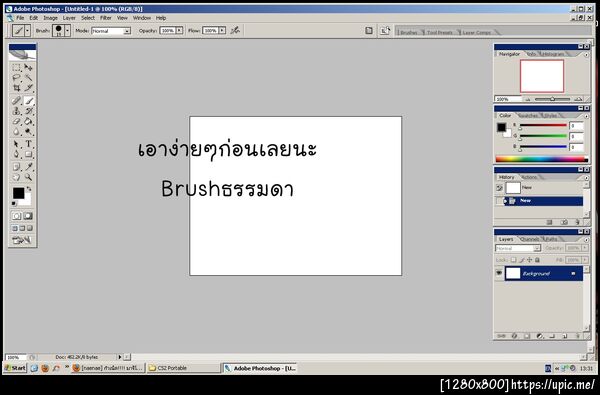Select the Brush tool in toolbox

pos(28,101)
